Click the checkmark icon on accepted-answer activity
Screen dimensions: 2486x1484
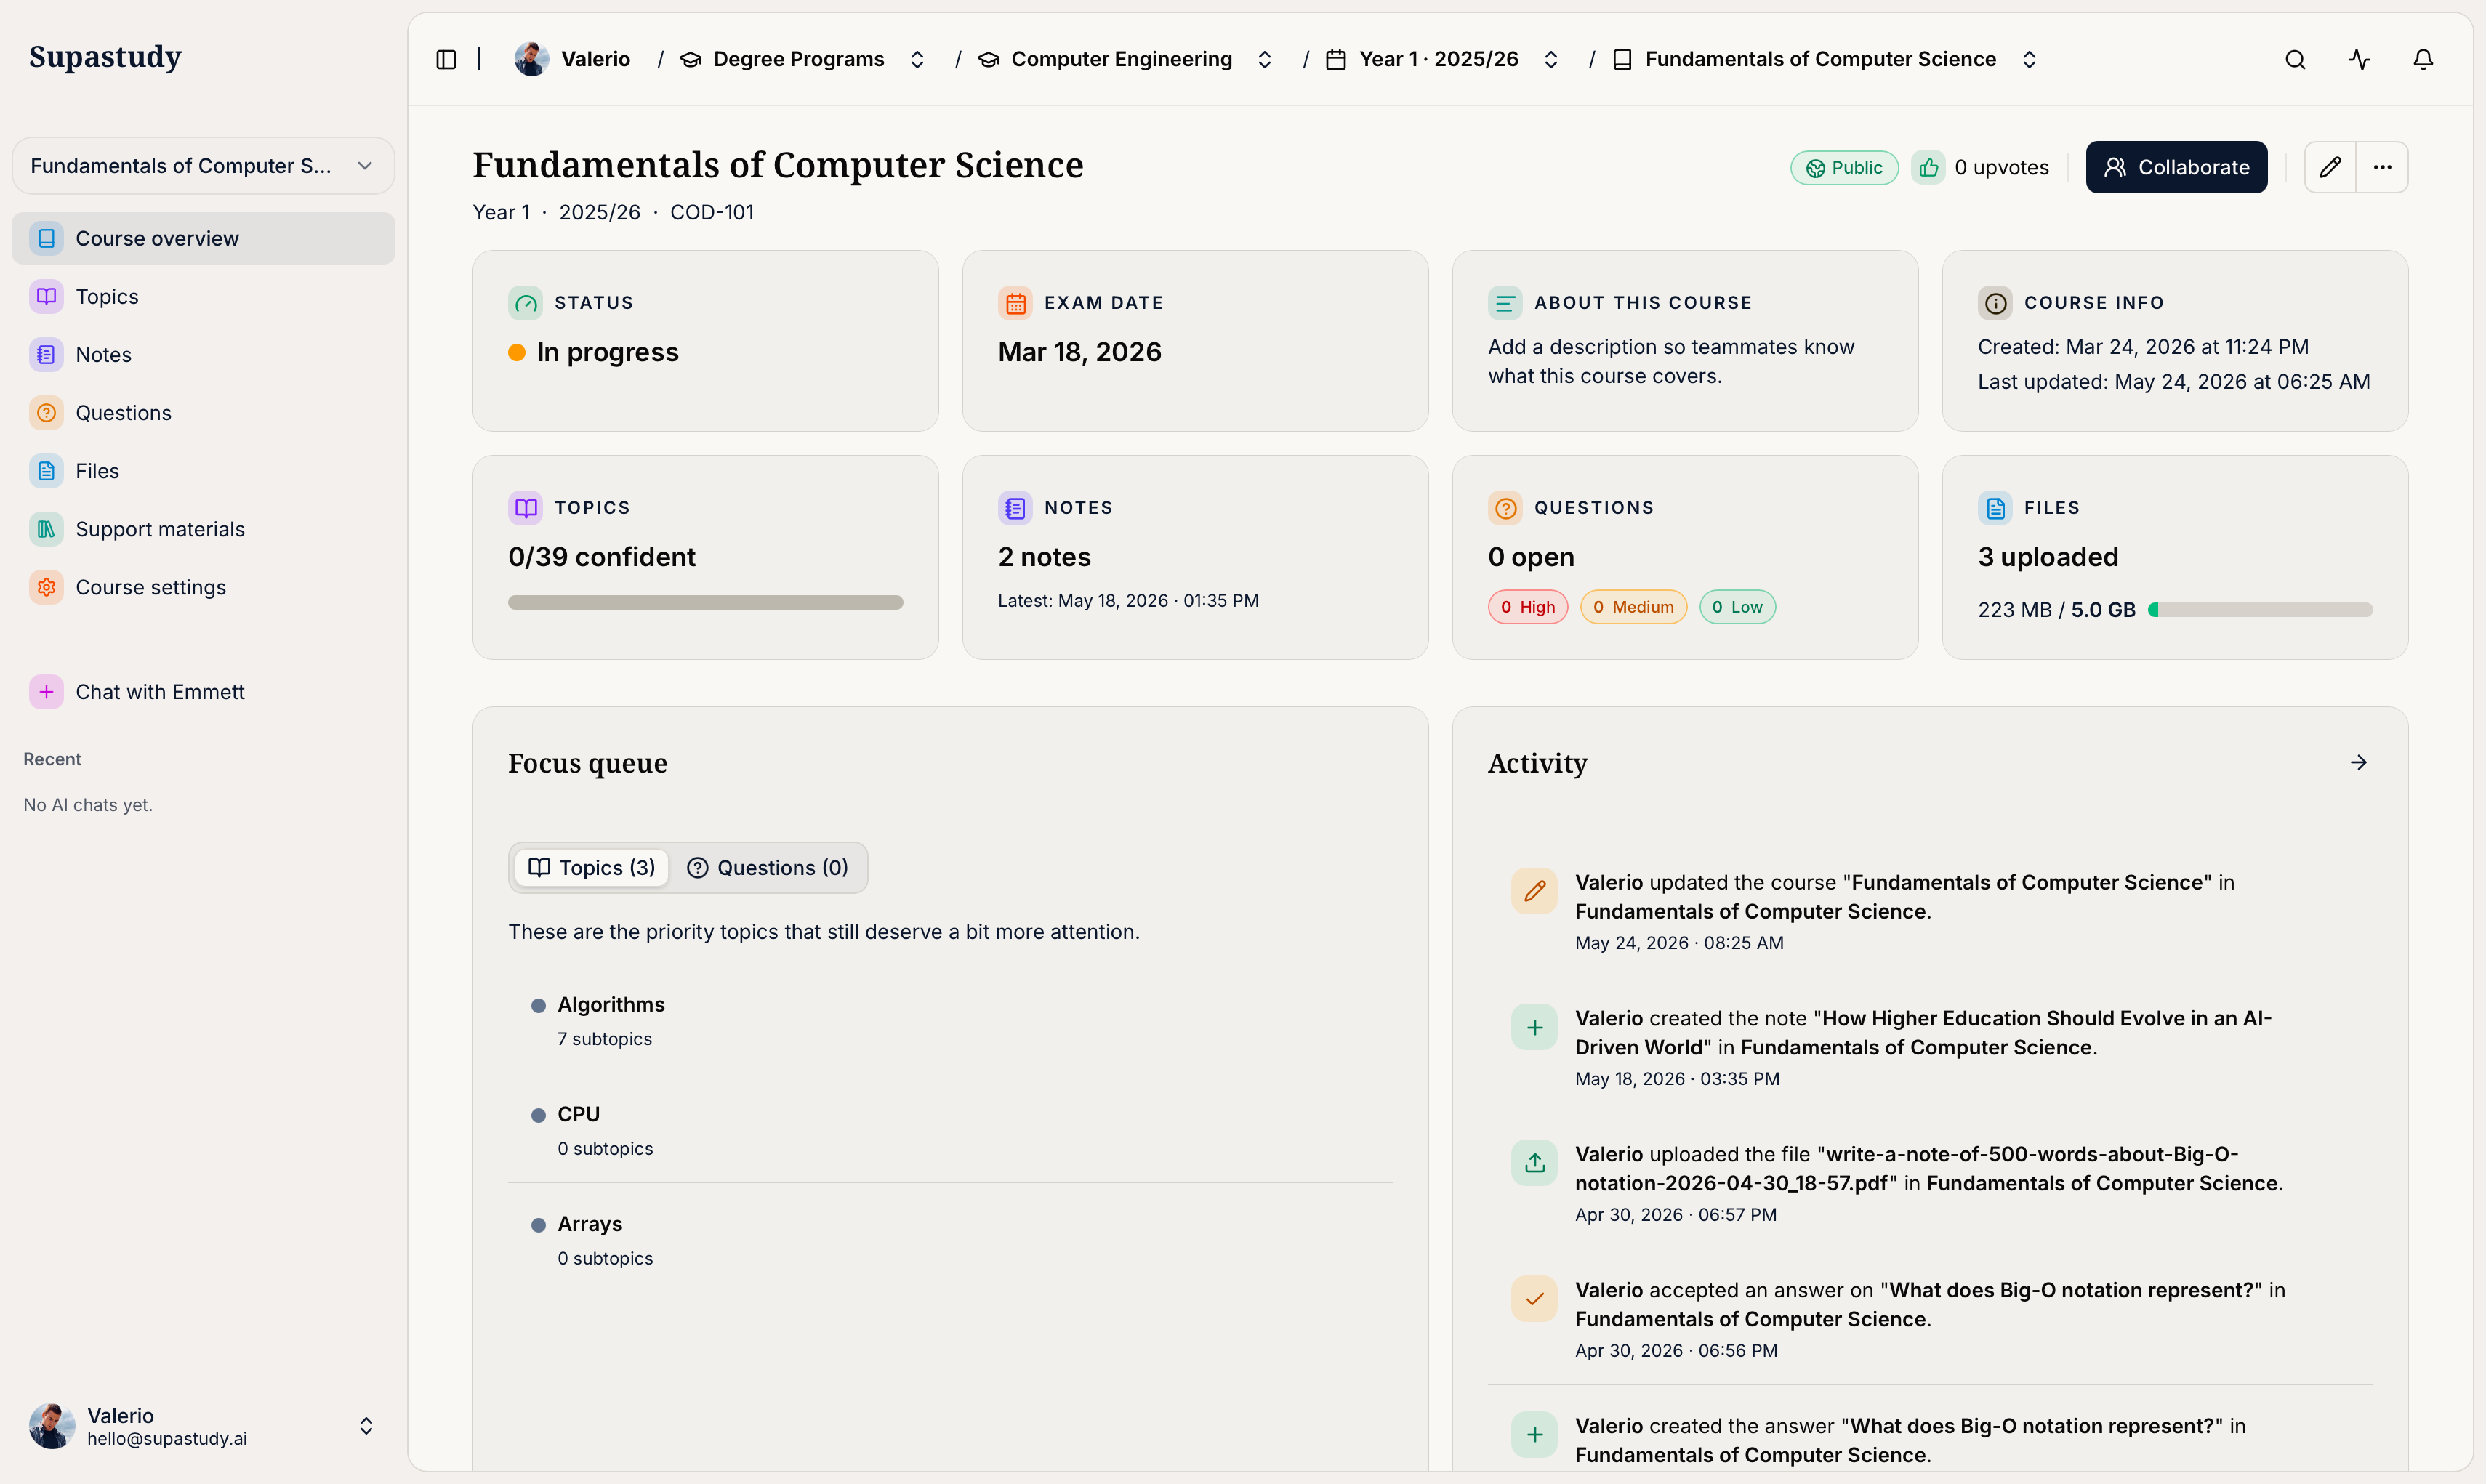(x=1535, y=1299)
